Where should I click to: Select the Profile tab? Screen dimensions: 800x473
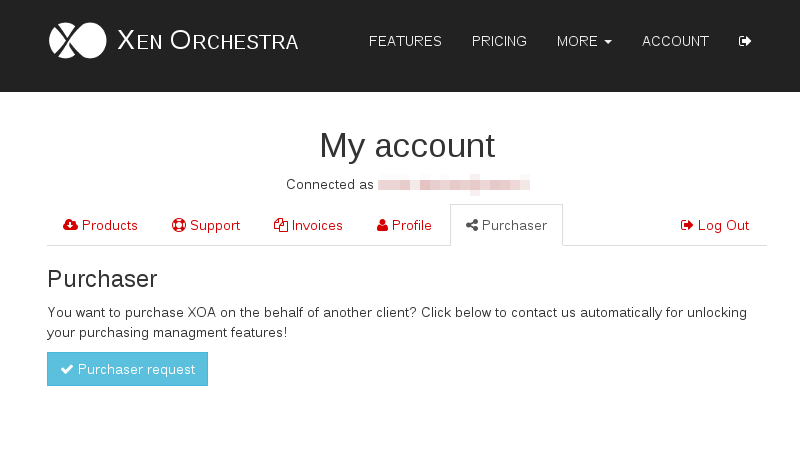point(404,225)
